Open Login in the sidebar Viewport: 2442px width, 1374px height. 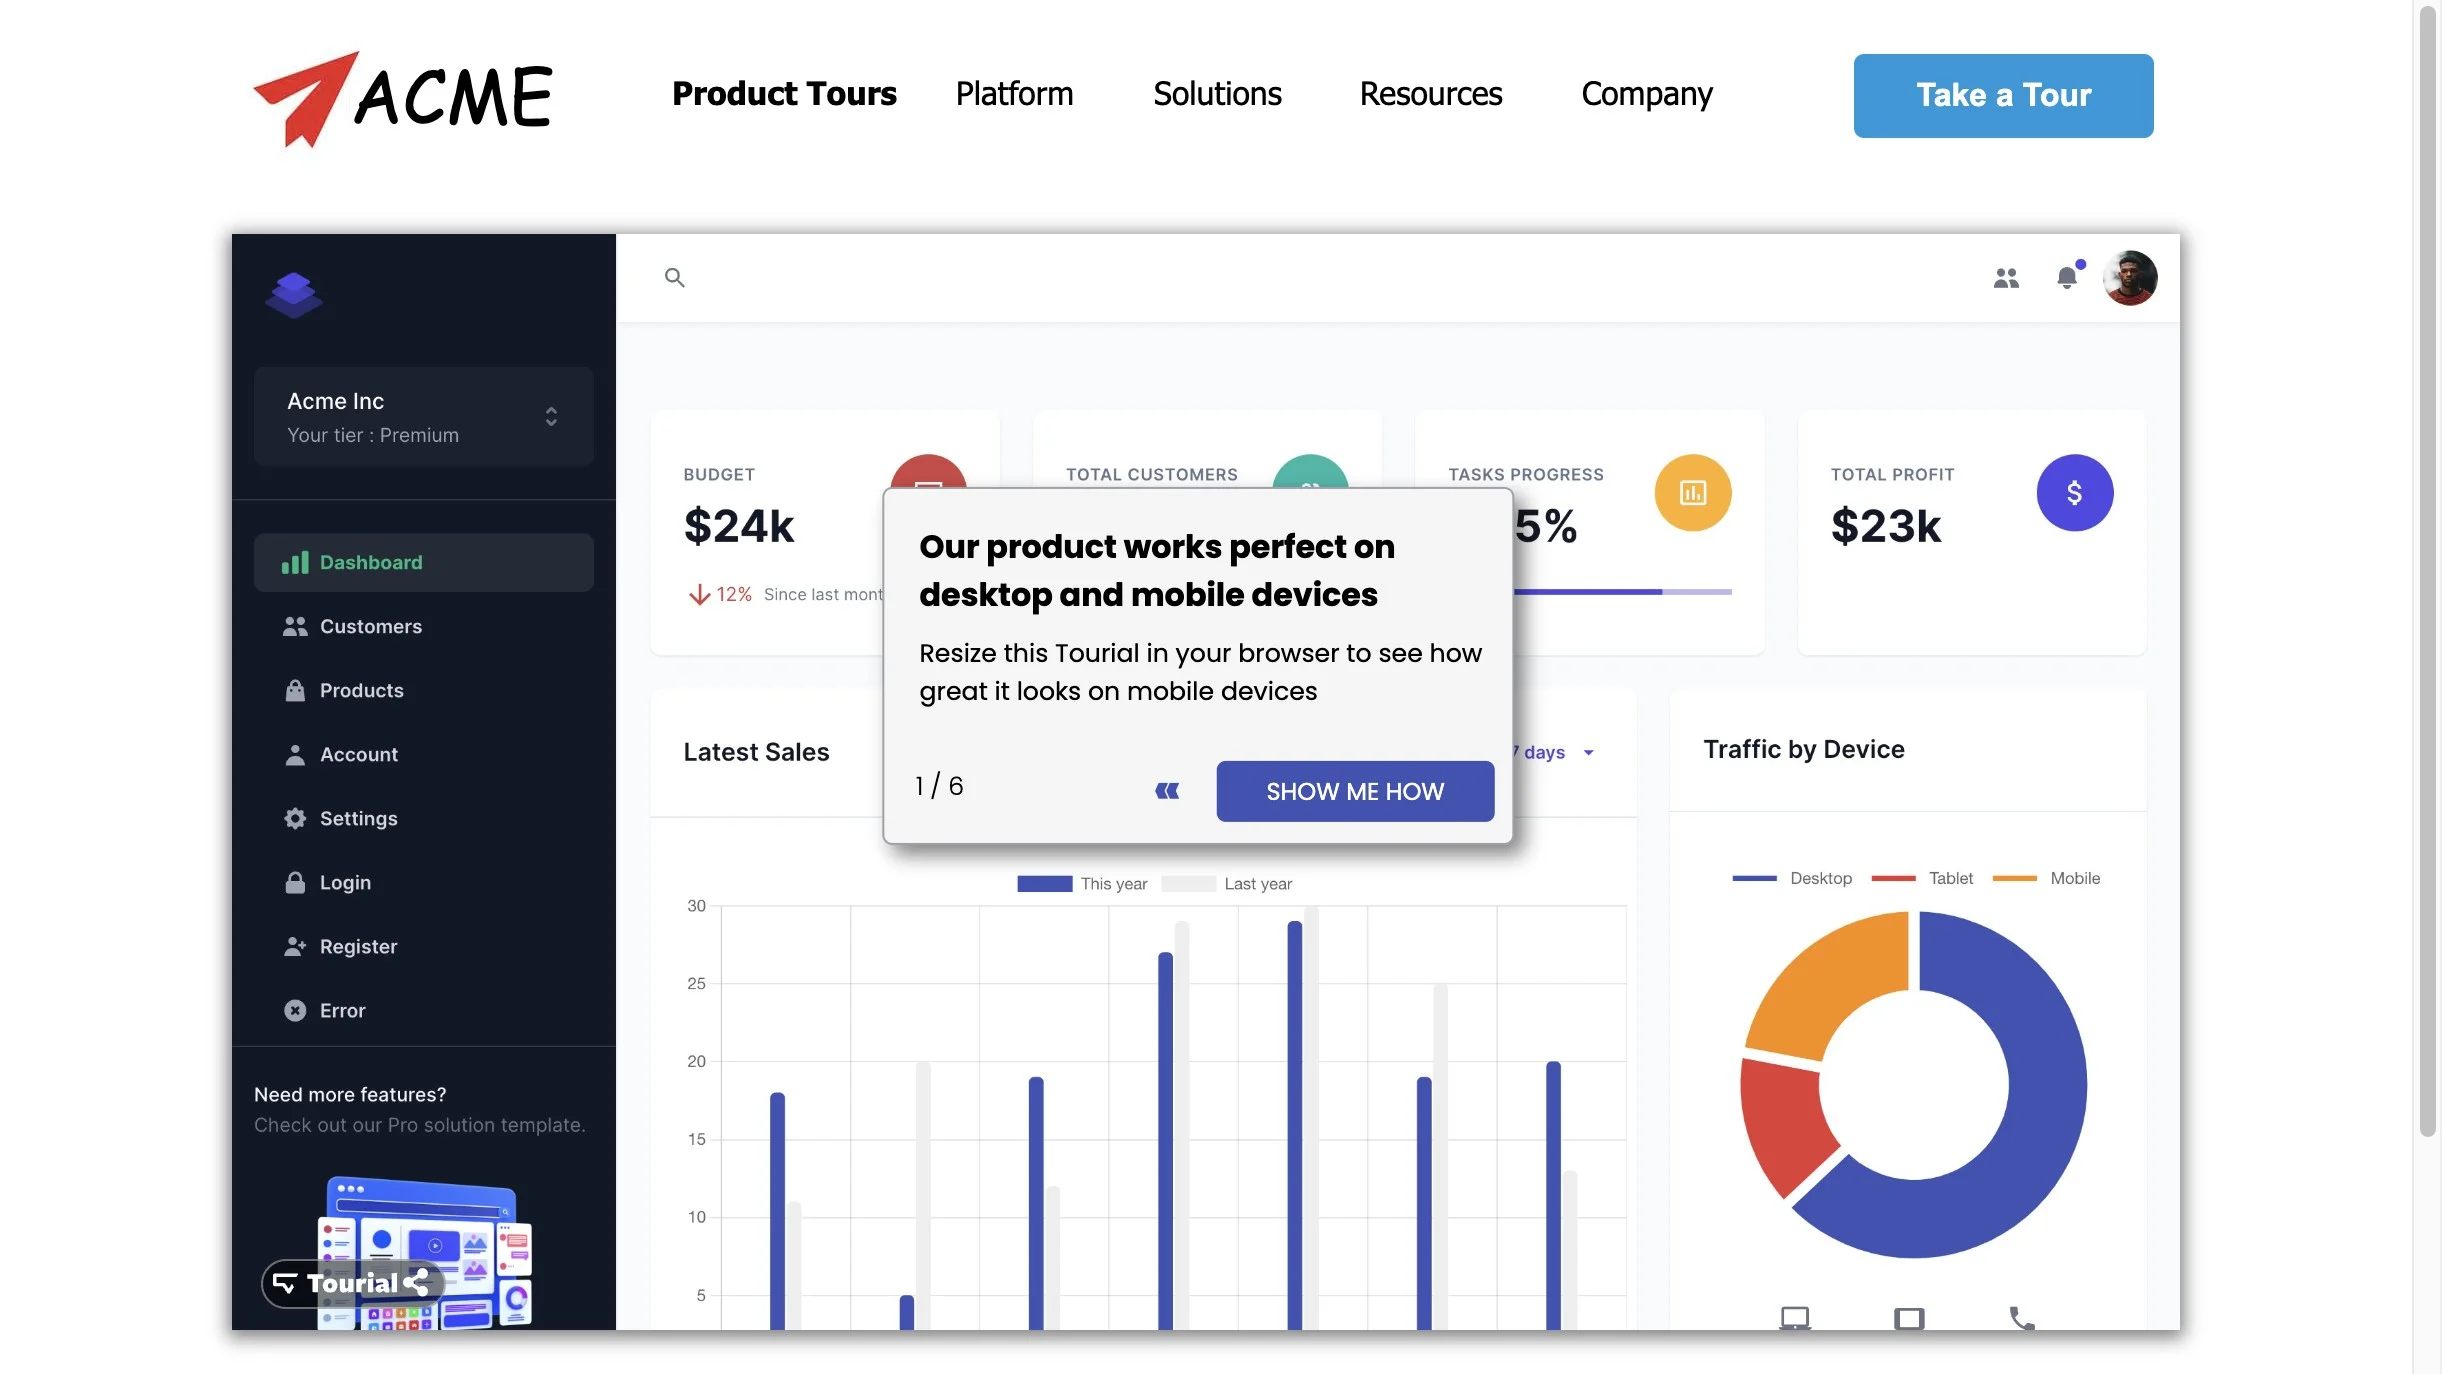[424, 883]
